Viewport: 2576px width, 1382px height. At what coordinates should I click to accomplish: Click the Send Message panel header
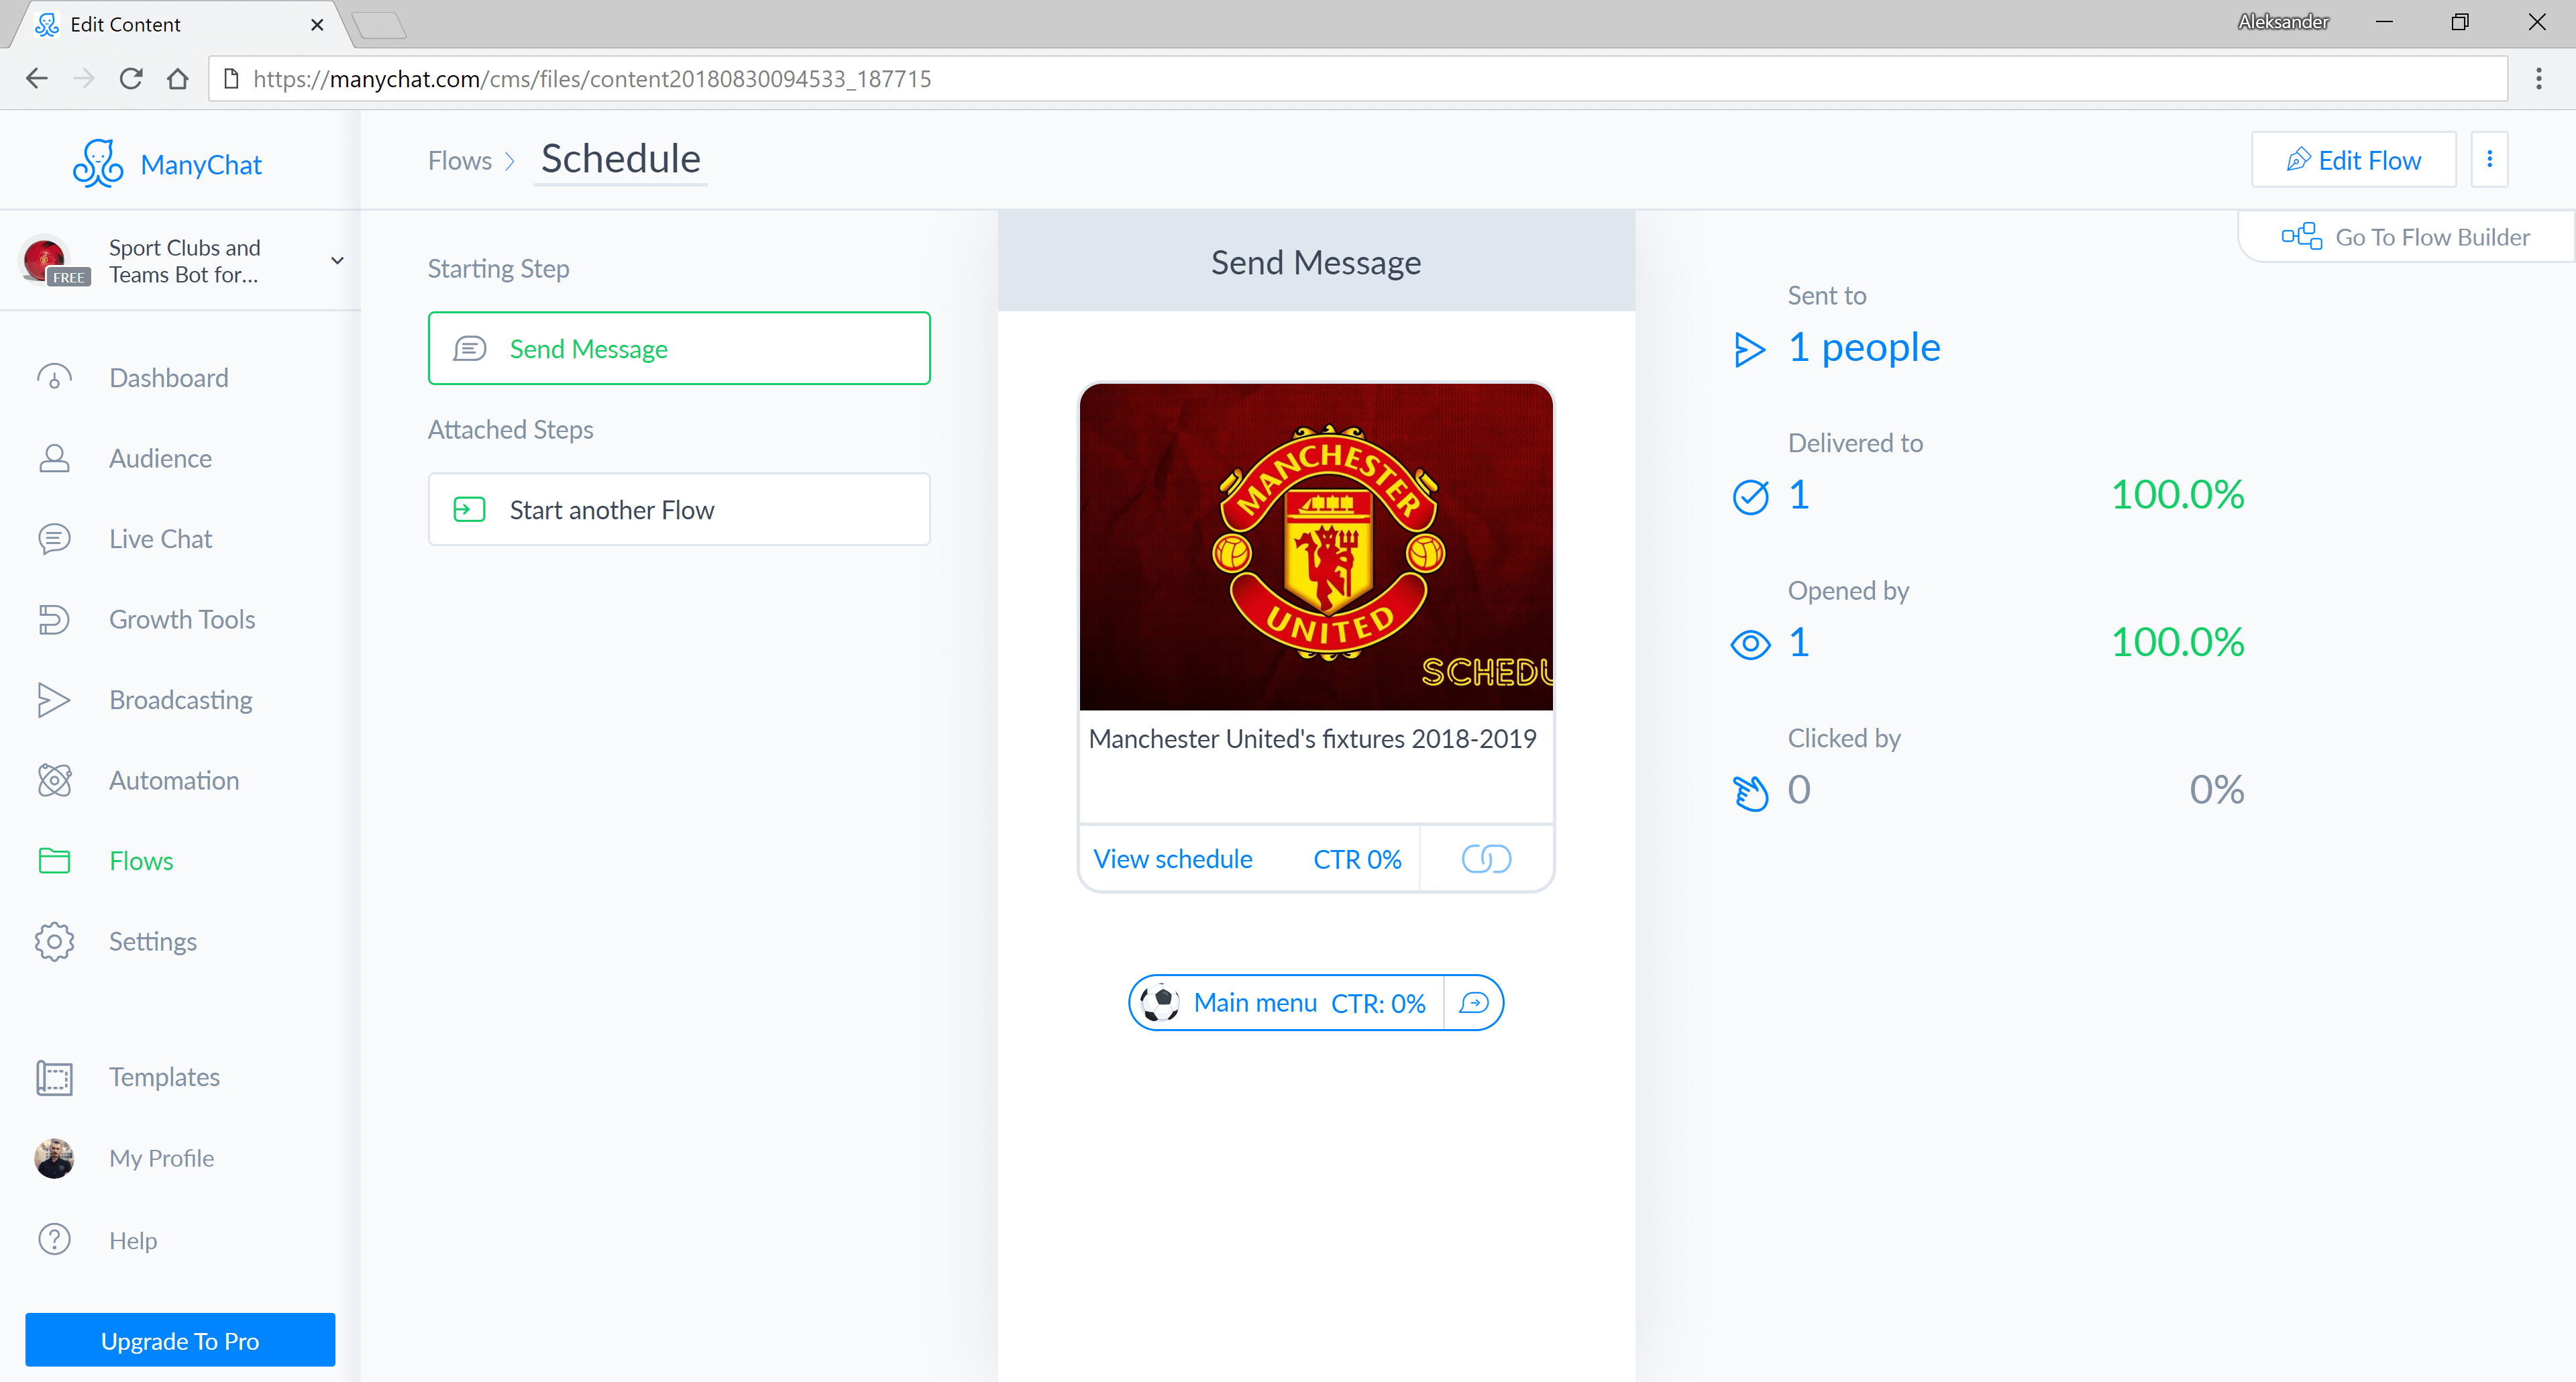pyautogui.click(x=1316, y=262)
